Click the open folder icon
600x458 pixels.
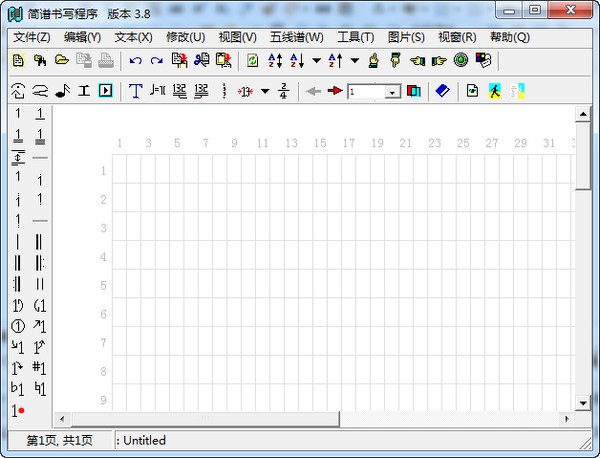click(62, 61)
